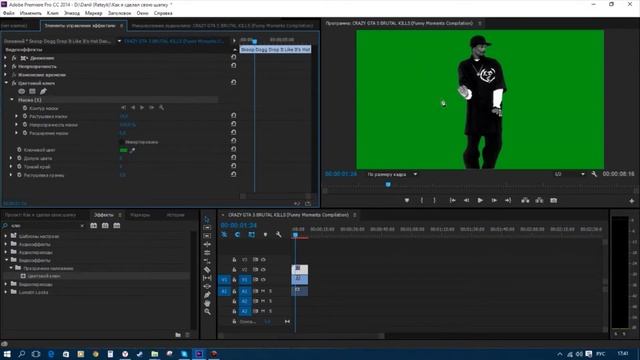The width and height of the screenshot is (640, 360).
Task: Open the Эпизод menu
Action: tap(72, 13)
